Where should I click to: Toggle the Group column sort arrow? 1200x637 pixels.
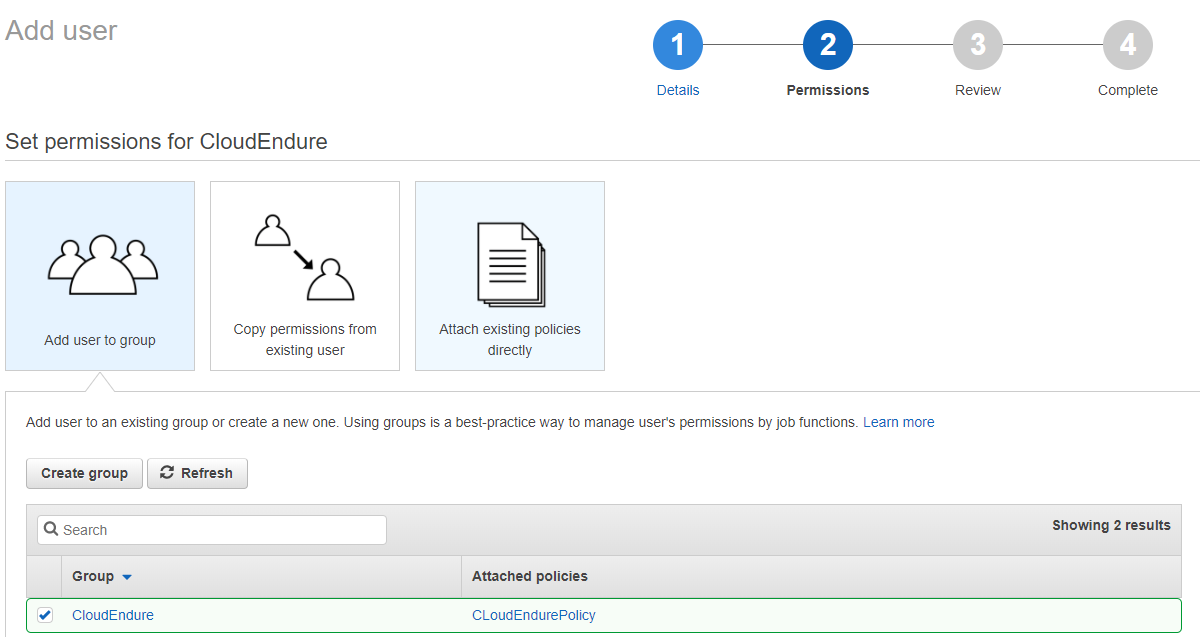click(x=127, y=577)
